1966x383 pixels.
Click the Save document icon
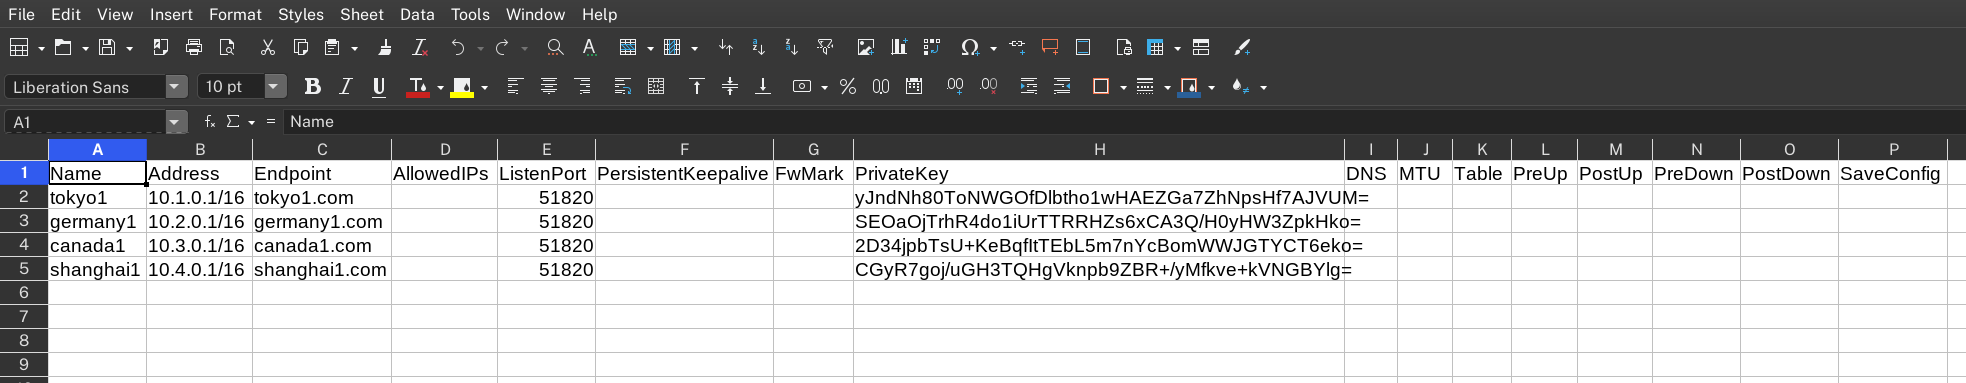pyautogui.click(x=107, y=47)
